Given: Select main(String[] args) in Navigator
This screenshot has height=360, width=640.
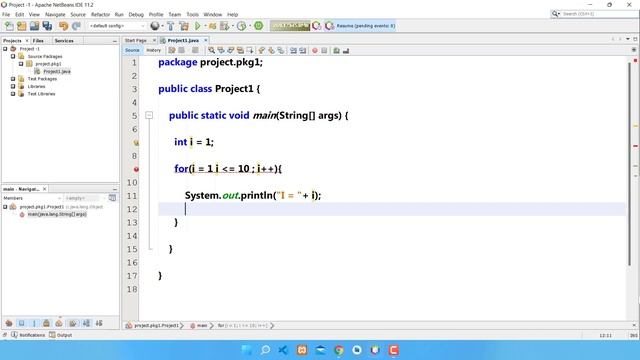Looking at the screenshot, I should [57, 214].
